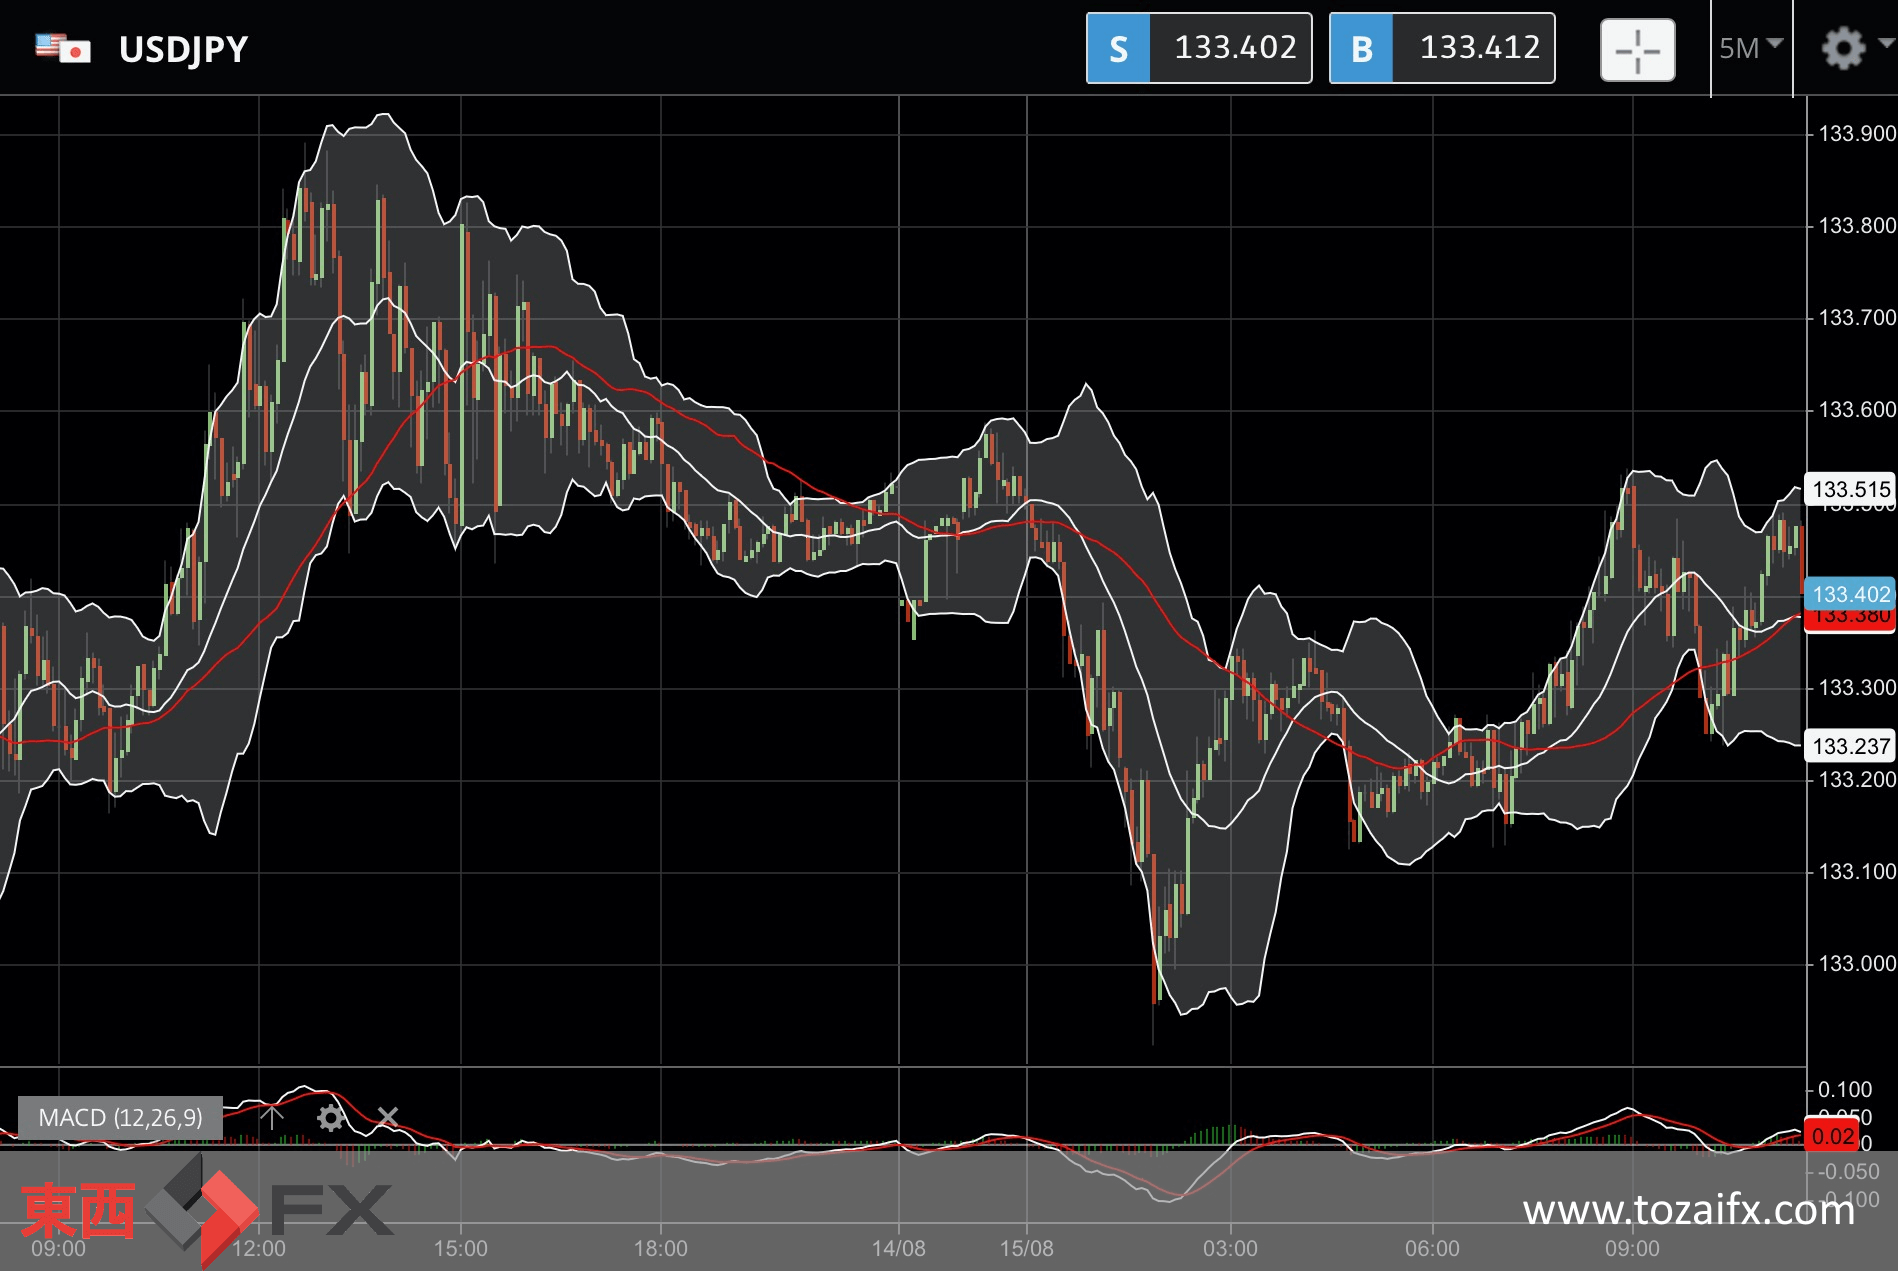Image resolution: width=1898 pixels, height=1271 pixels.
Task: Click the 133.237 lower band price label
Action: point(1850,746)
